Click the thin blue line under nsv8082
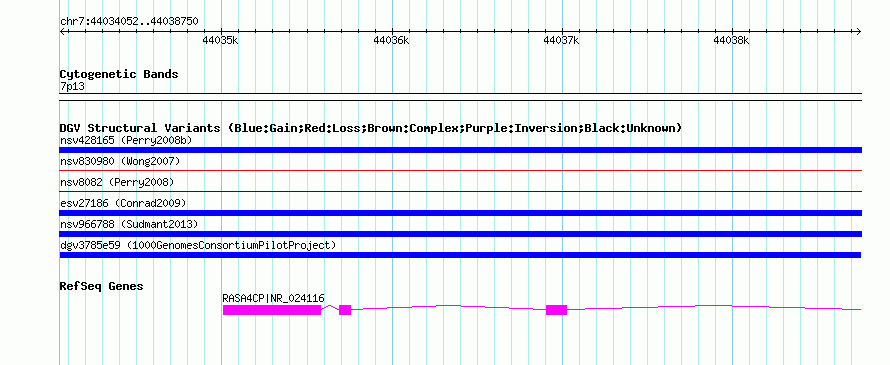This screenshot has width=890, height=365. coord(460,191)
